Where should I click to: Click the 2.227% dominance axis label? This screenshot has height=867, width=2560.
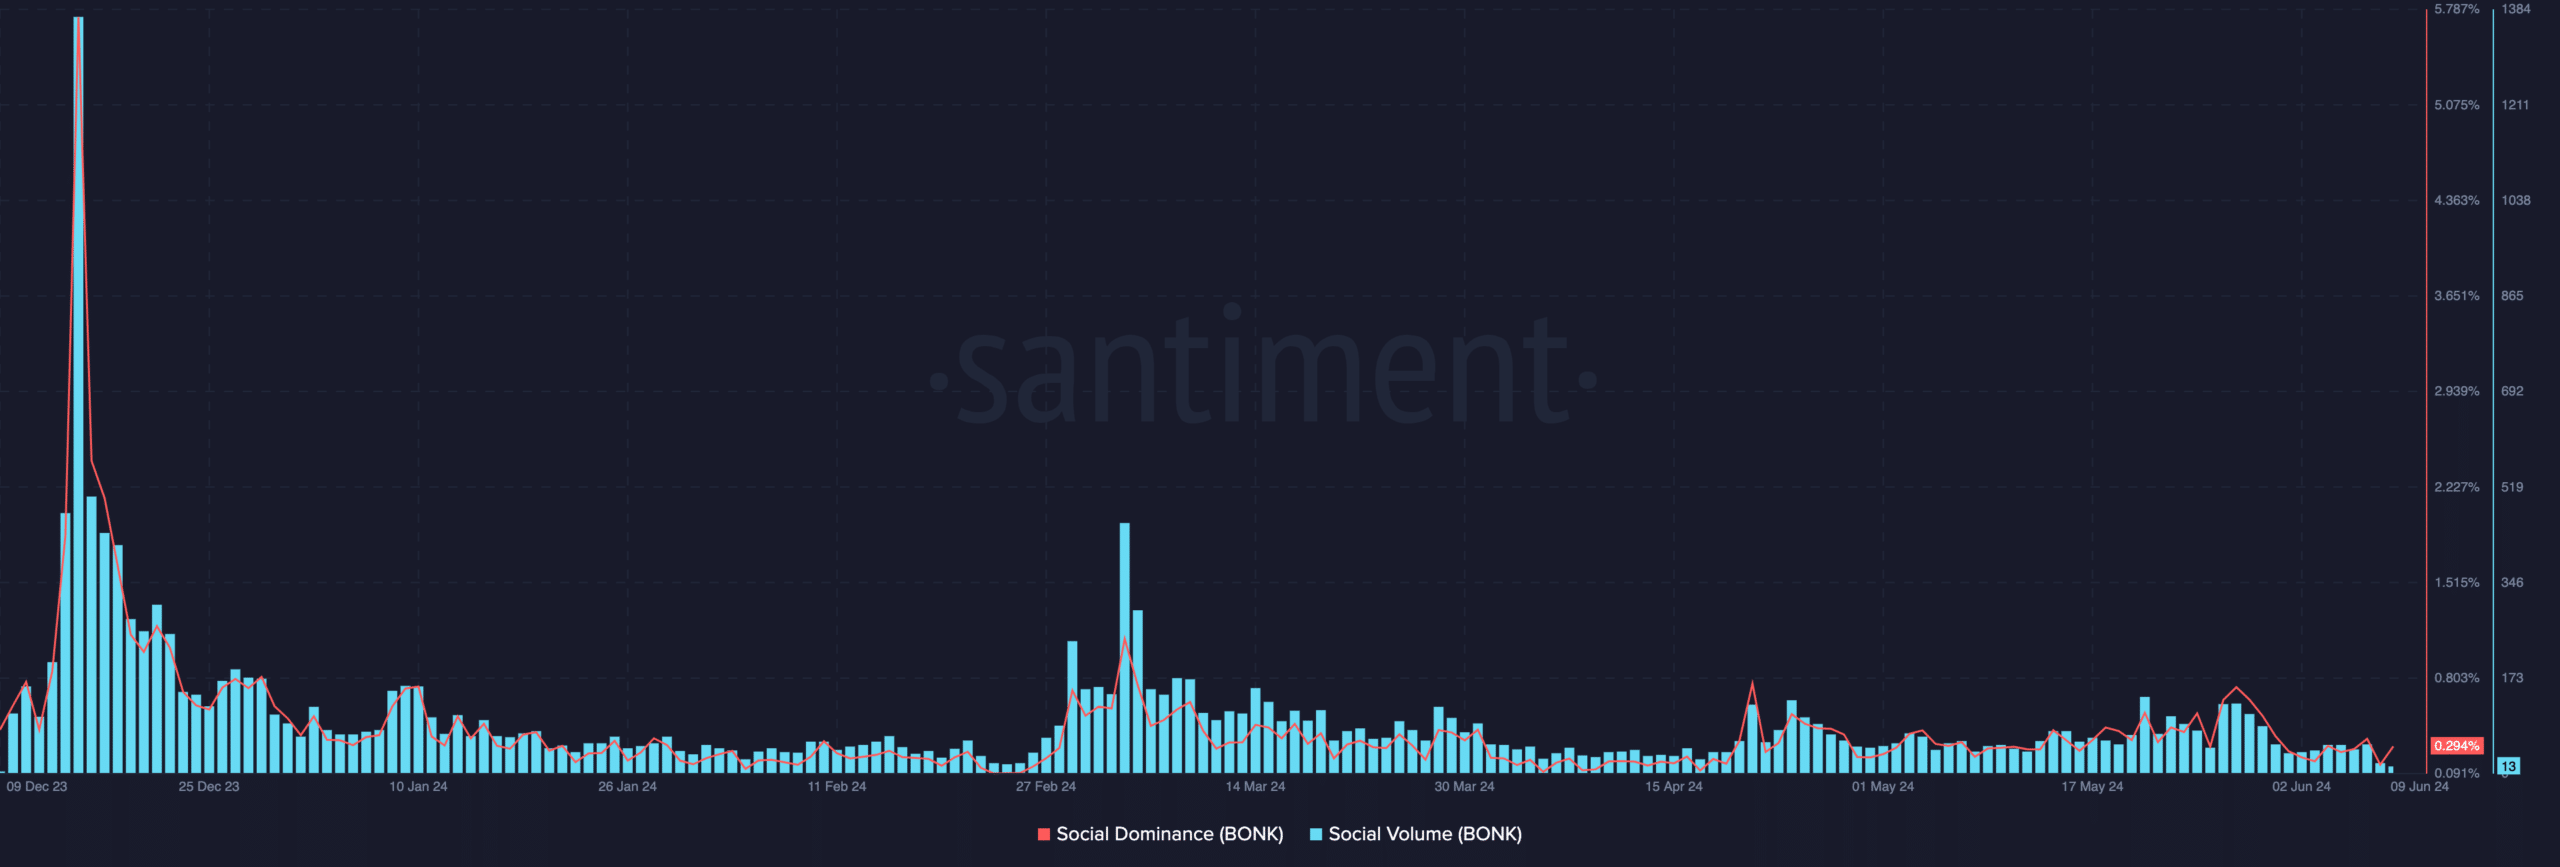pyautogui.click(x=2457, y=487)
